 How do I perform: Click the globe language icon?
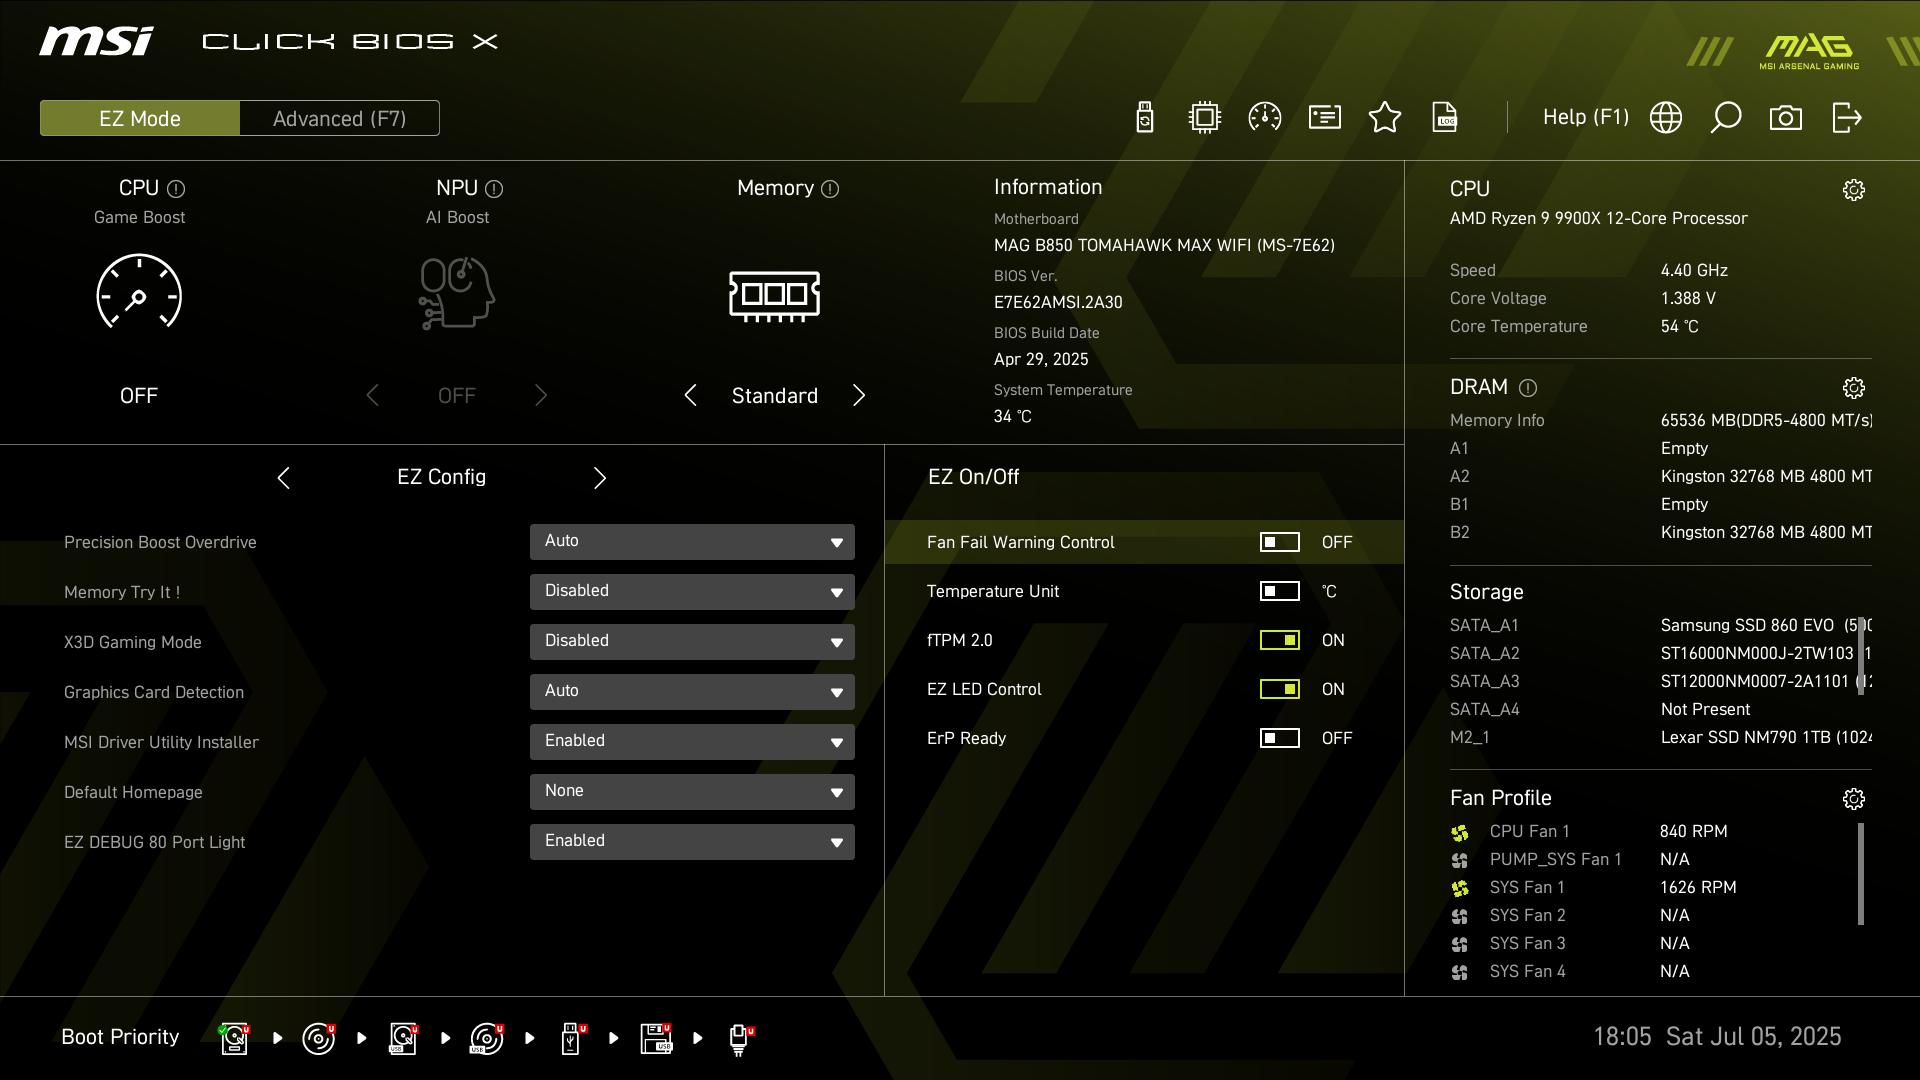[x=1666, y=117]
